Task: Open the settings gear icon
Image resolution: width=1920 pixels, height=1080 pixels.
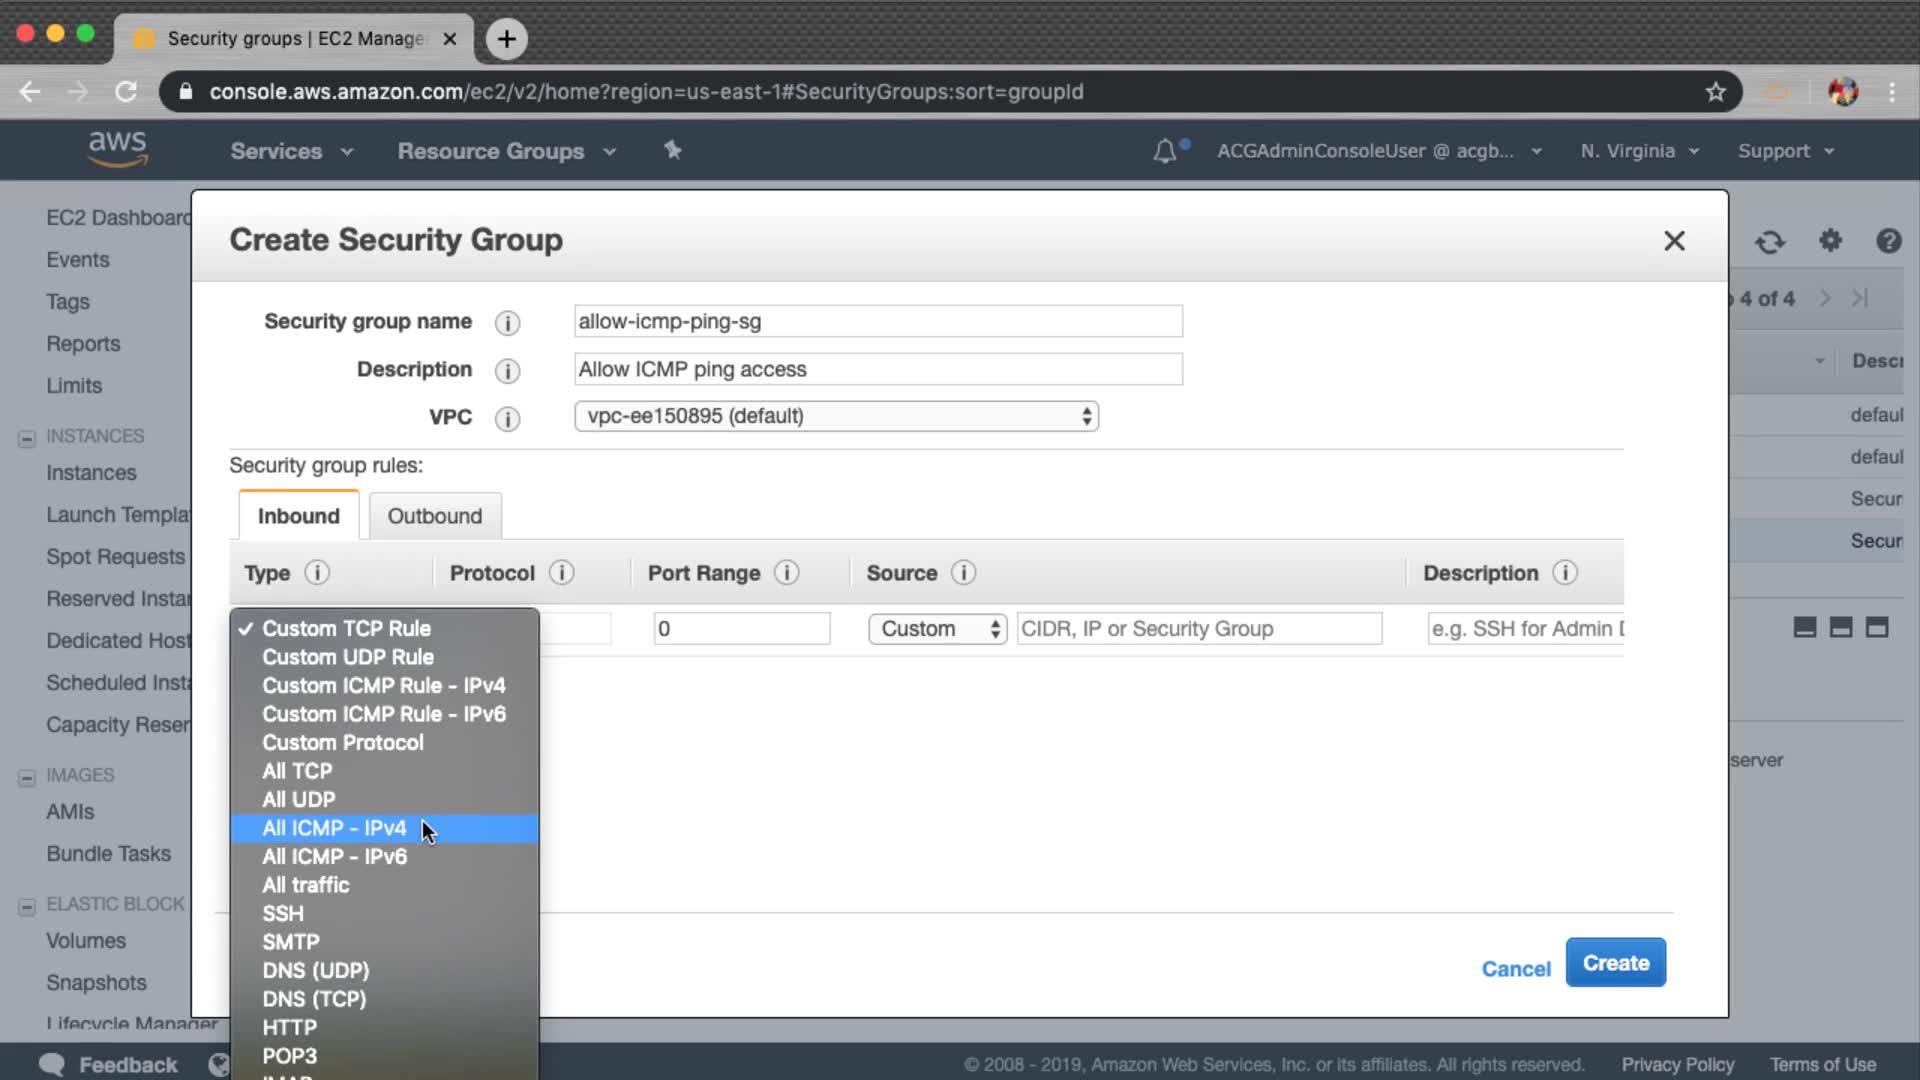Action: point(1830,241)
